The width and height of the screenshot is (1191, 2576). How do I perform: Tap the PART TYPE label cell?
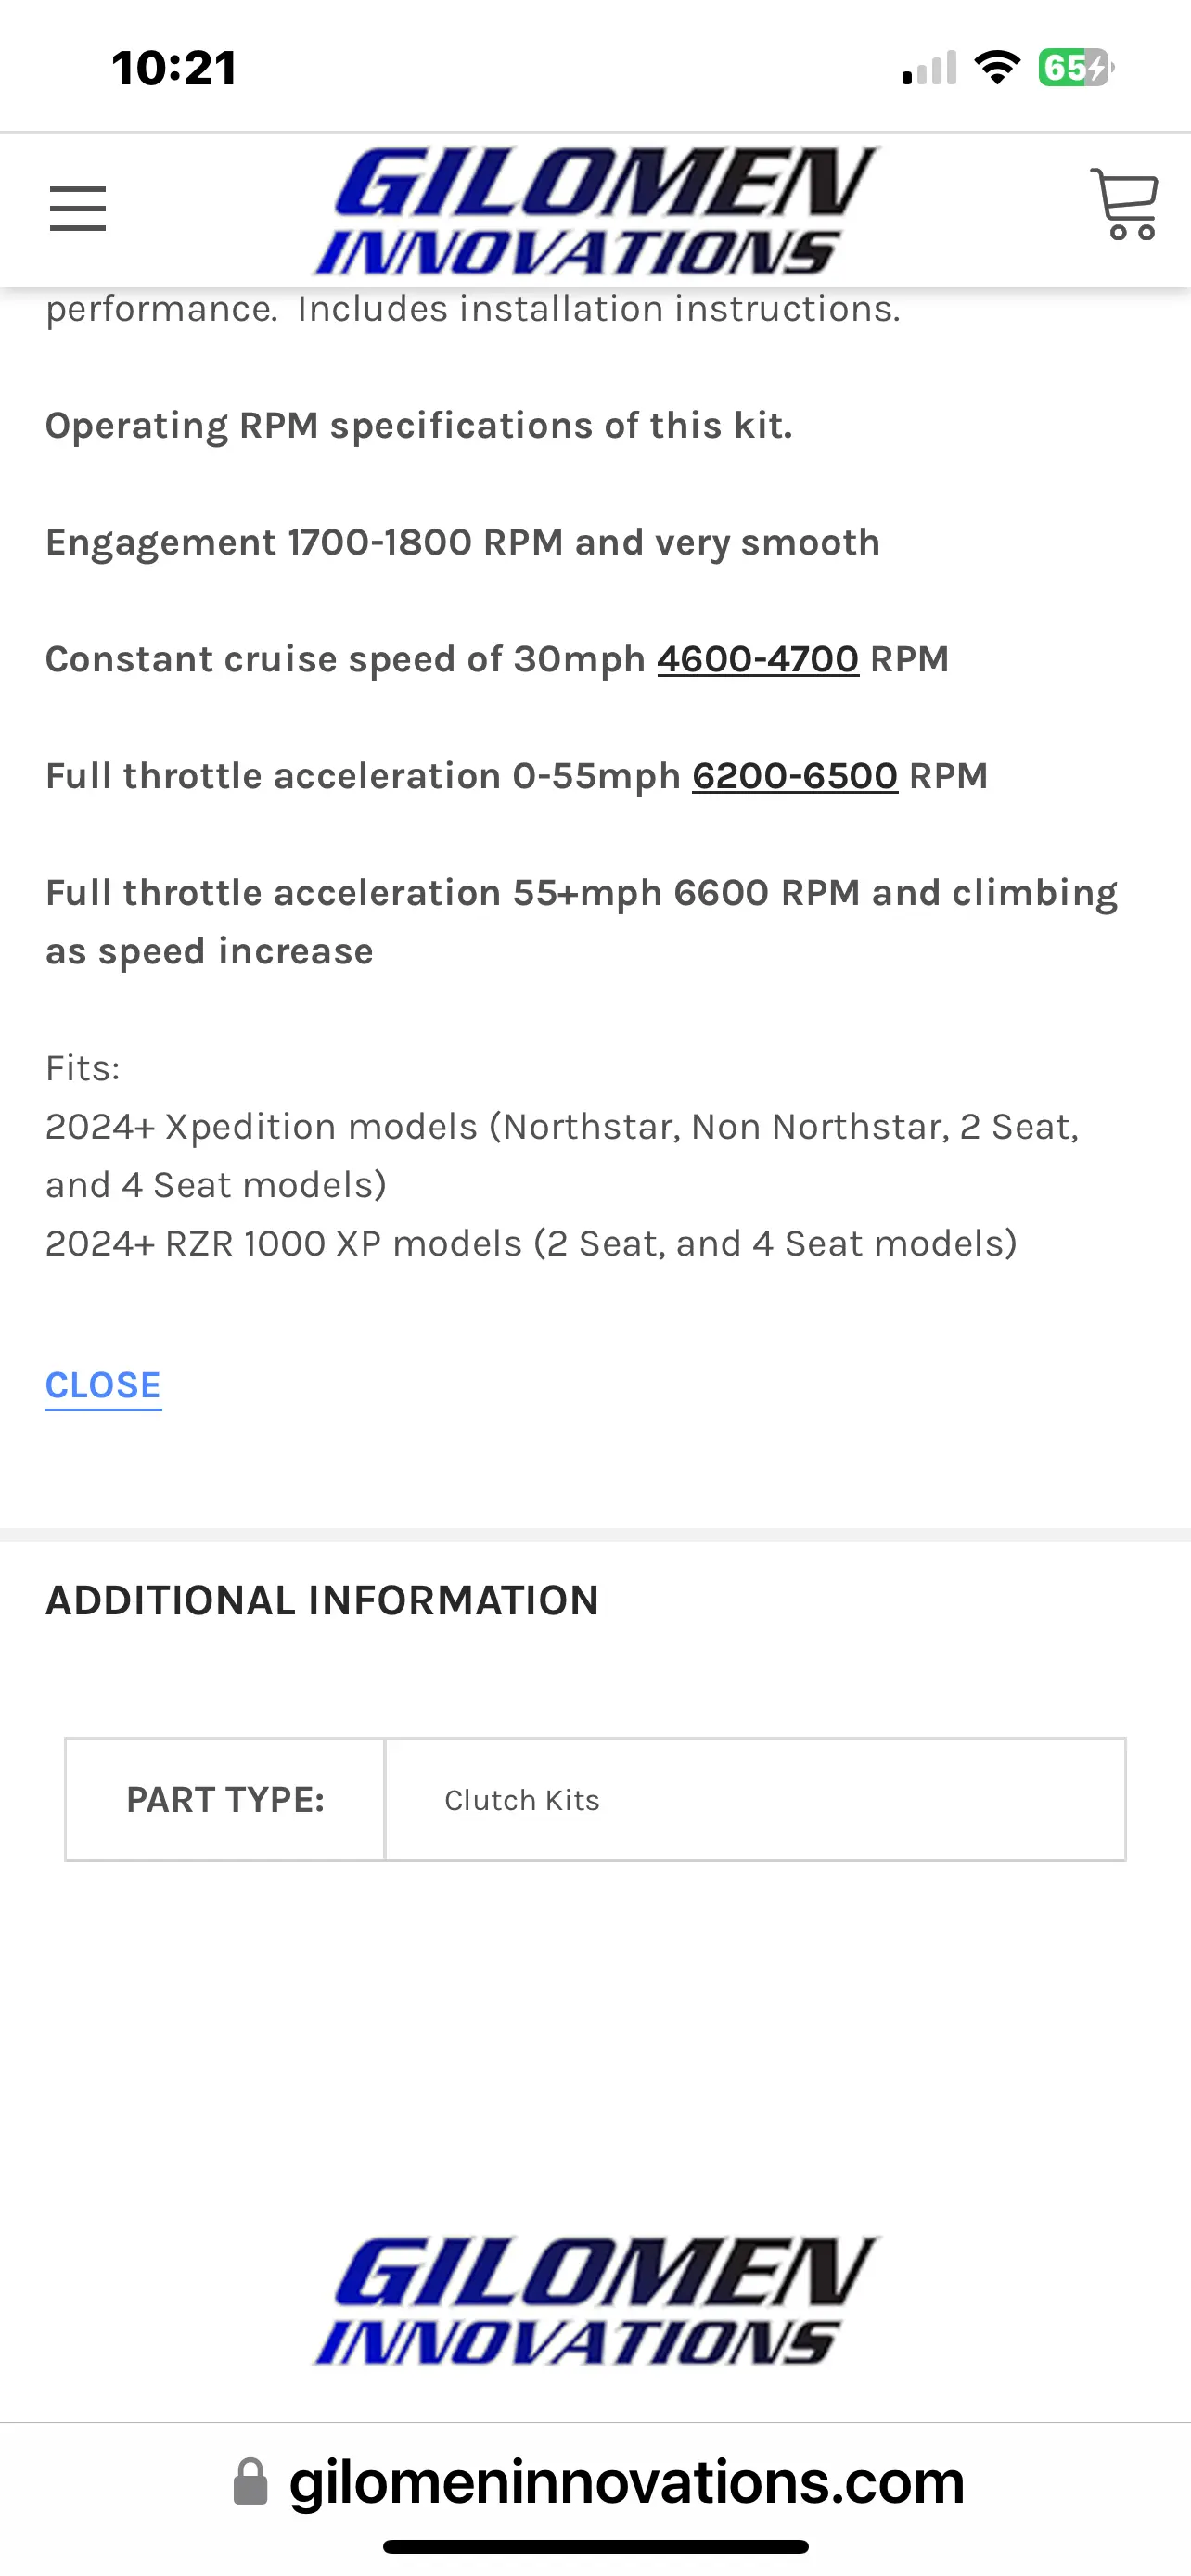[225, 1799]
